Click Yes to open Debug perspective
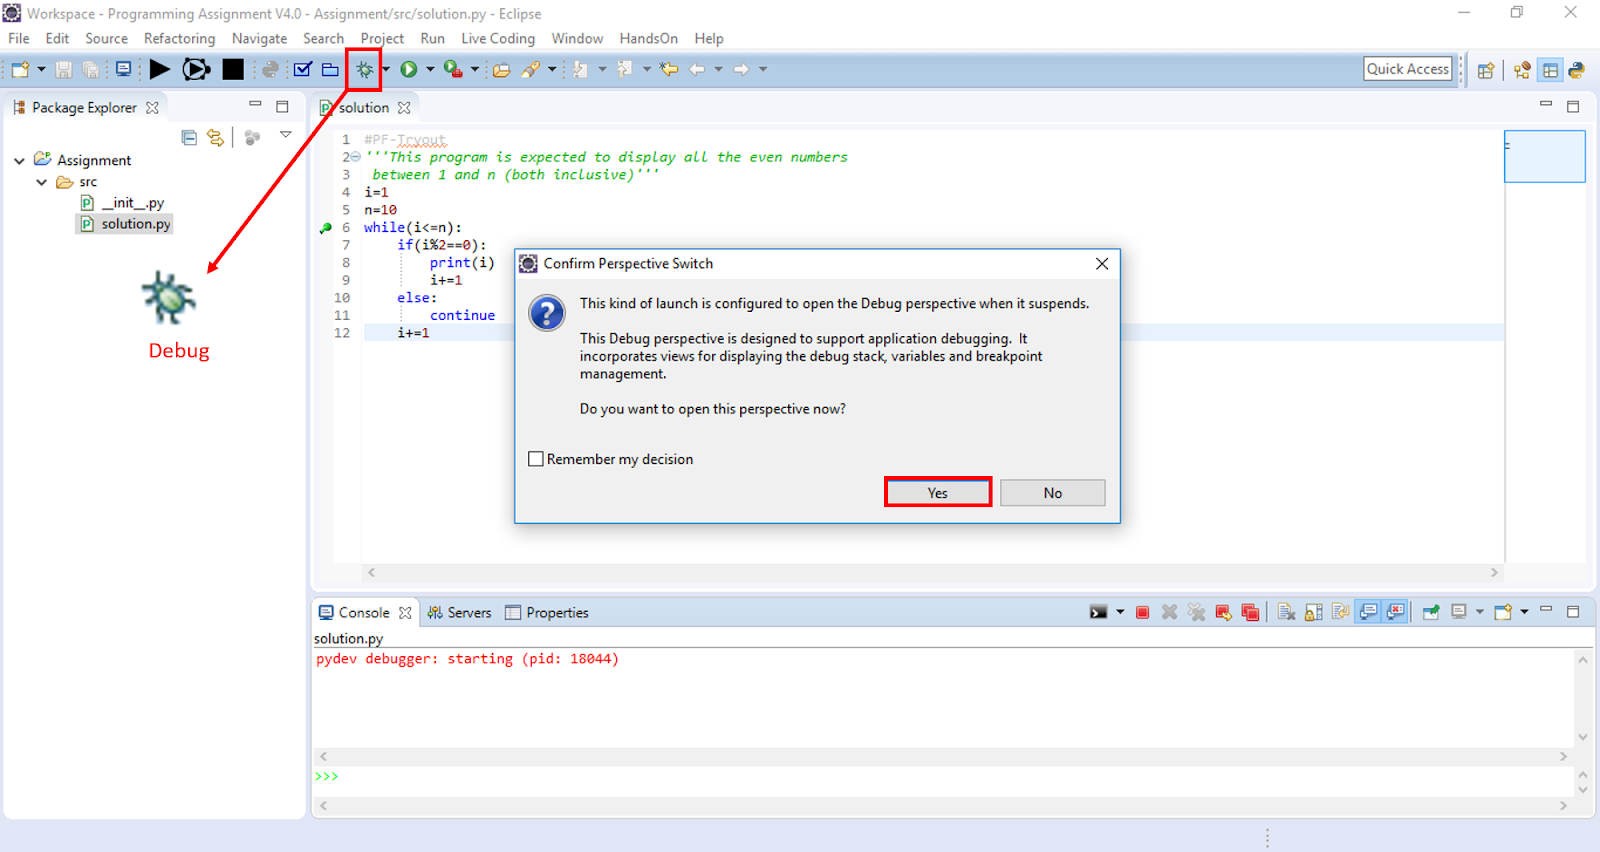 point(938,492)
